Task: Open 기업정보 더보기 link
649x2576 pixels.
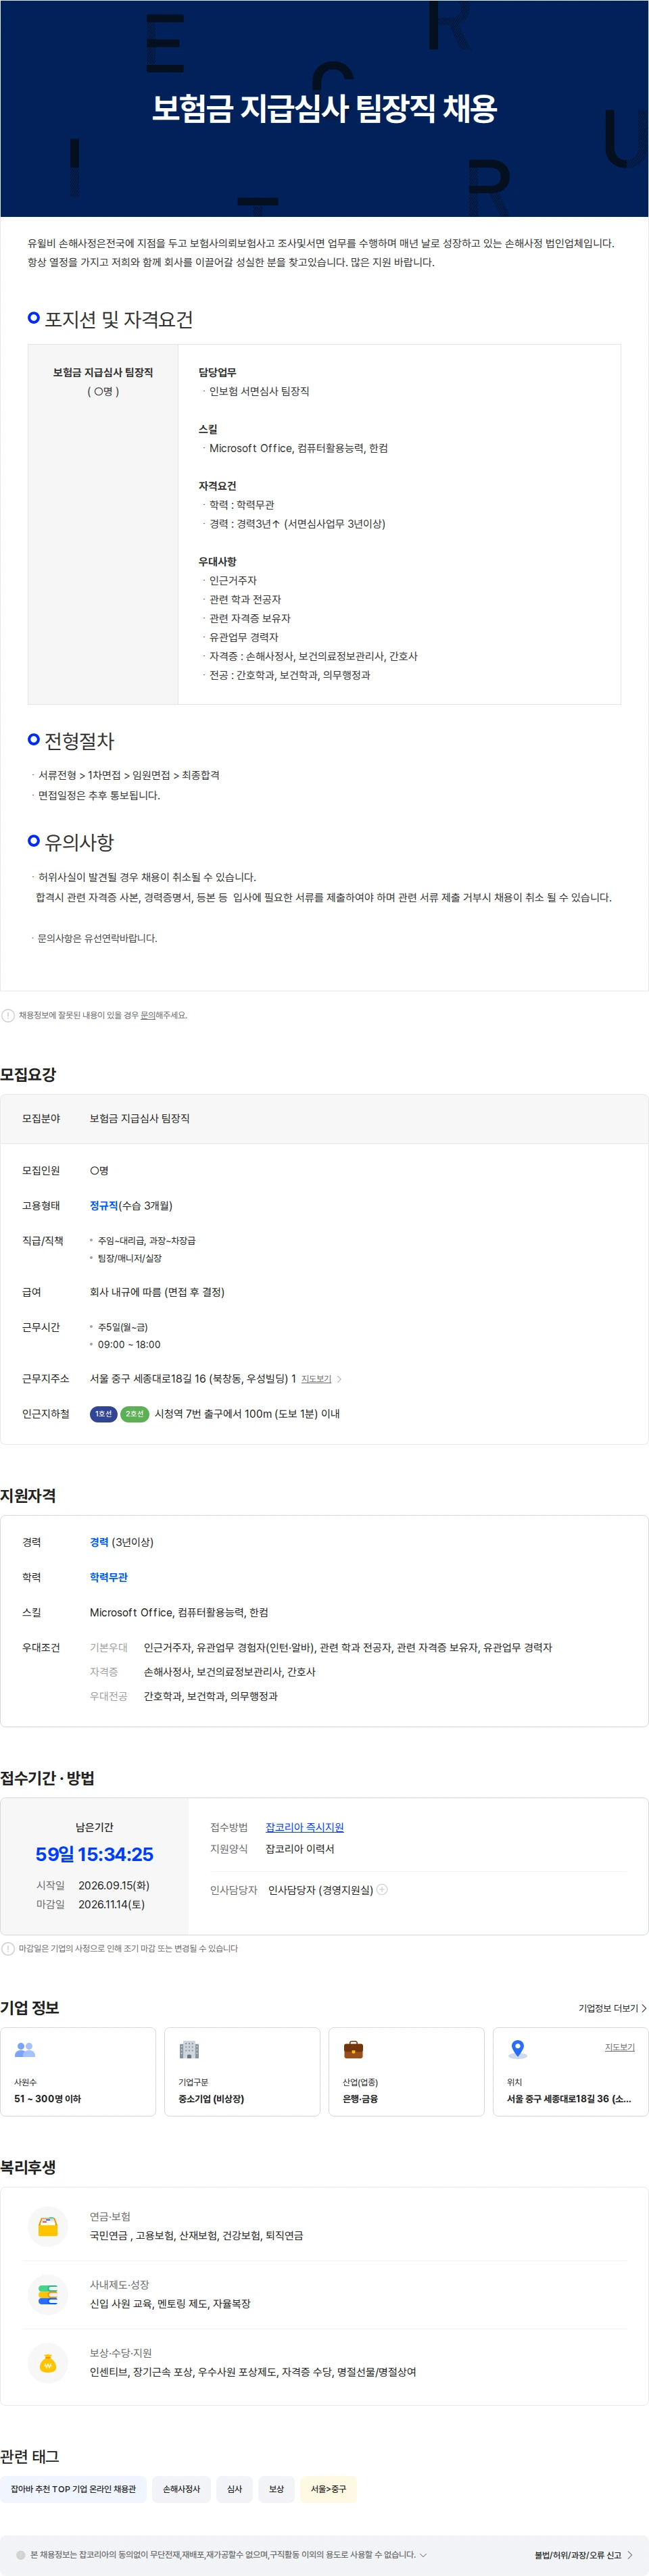Action: click(612, 2007)
